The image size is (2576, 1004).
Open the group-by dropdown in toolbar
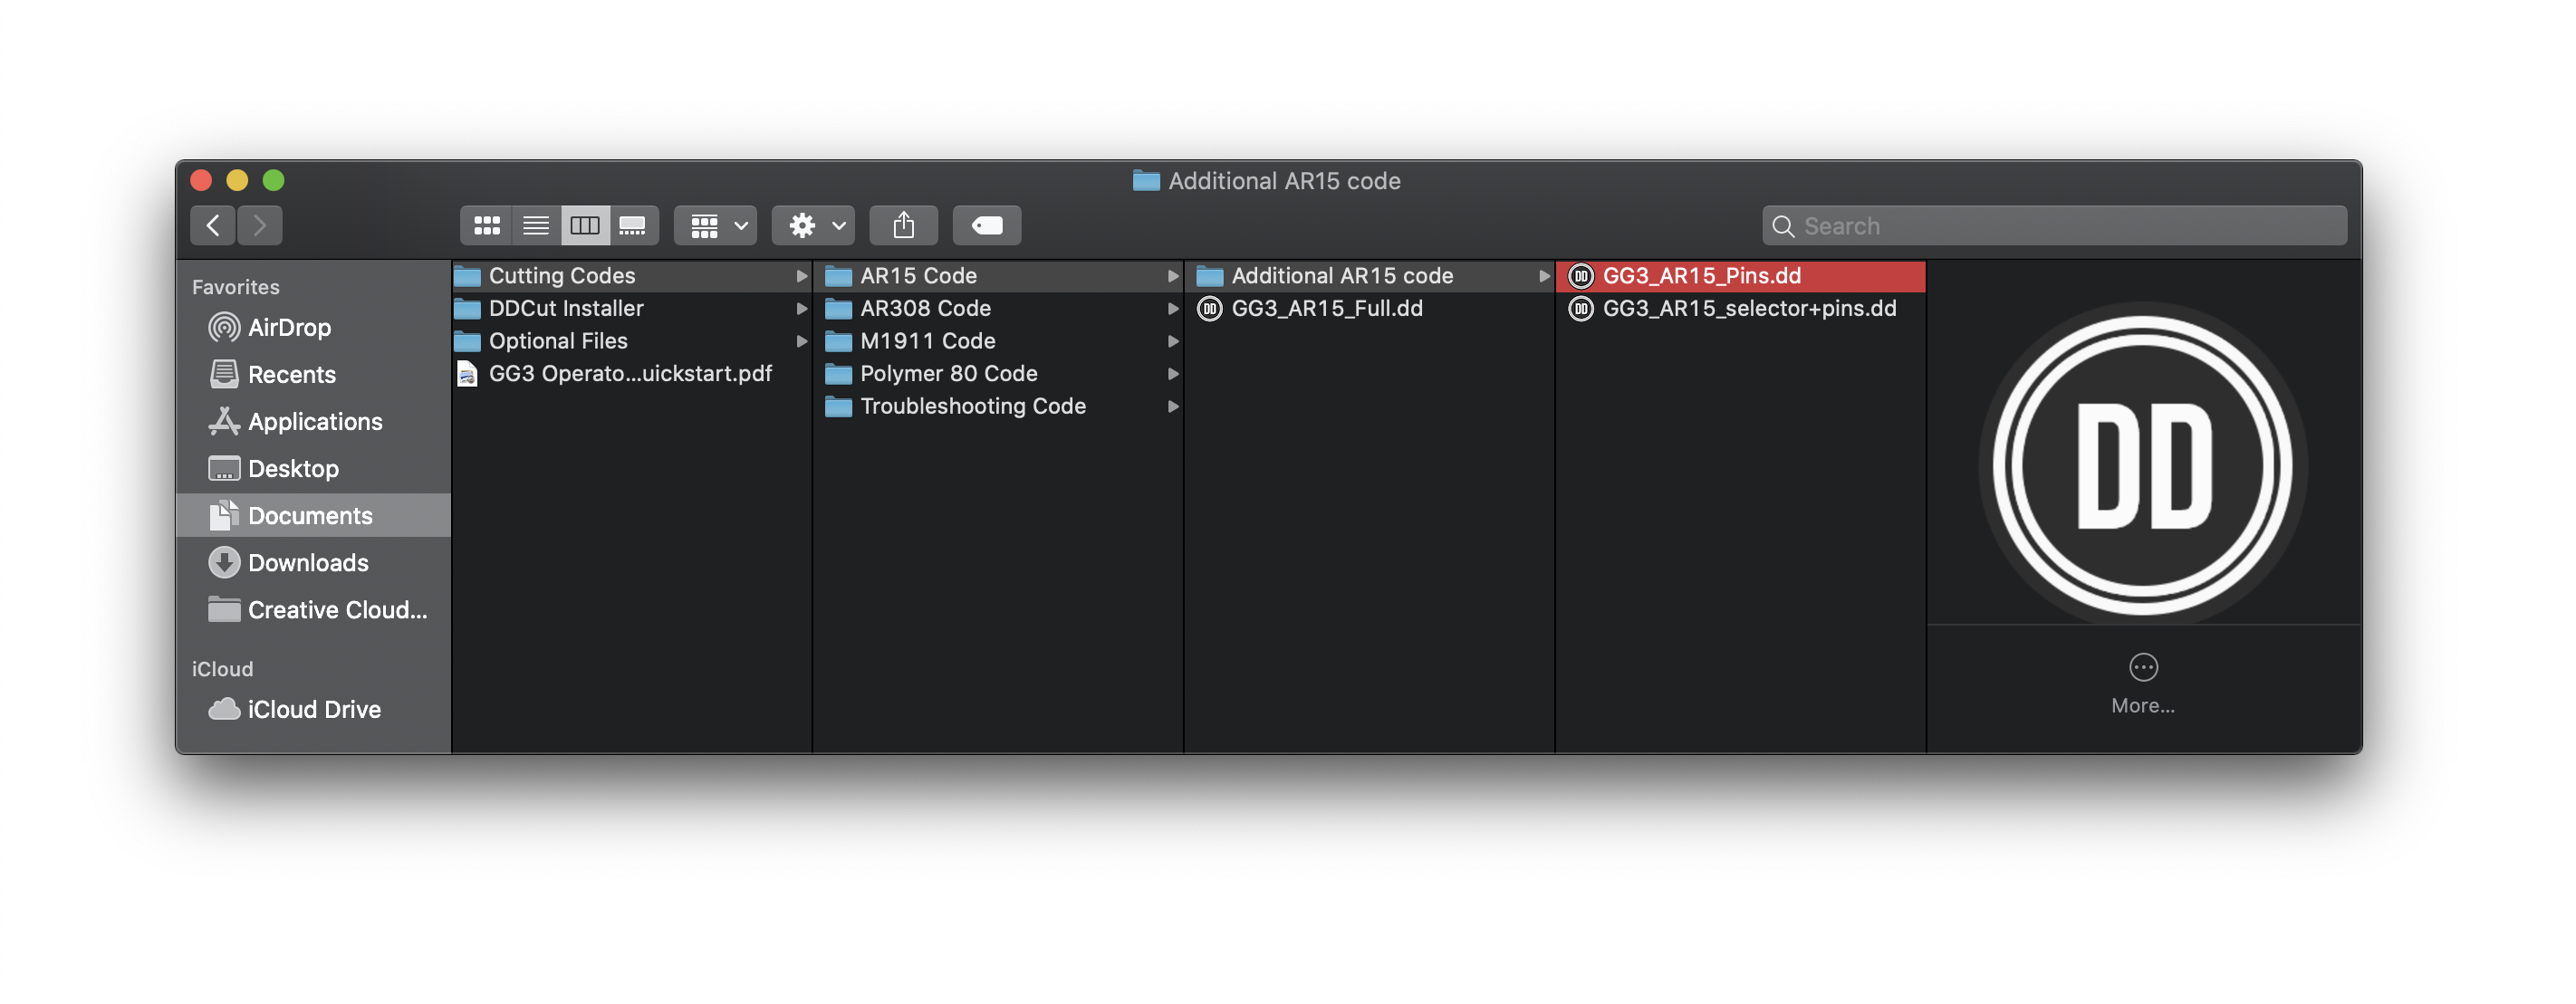click(716, 226)
